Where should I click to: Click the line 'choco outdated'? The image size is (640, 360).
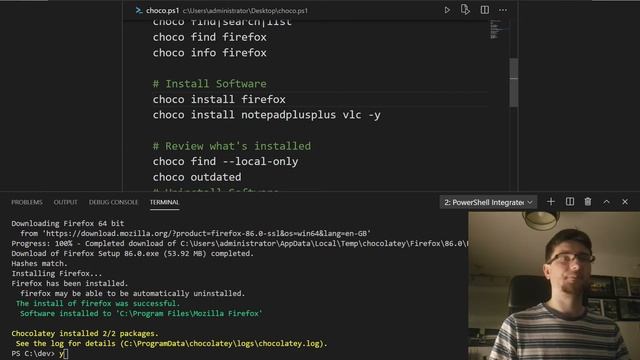(197, 177)
